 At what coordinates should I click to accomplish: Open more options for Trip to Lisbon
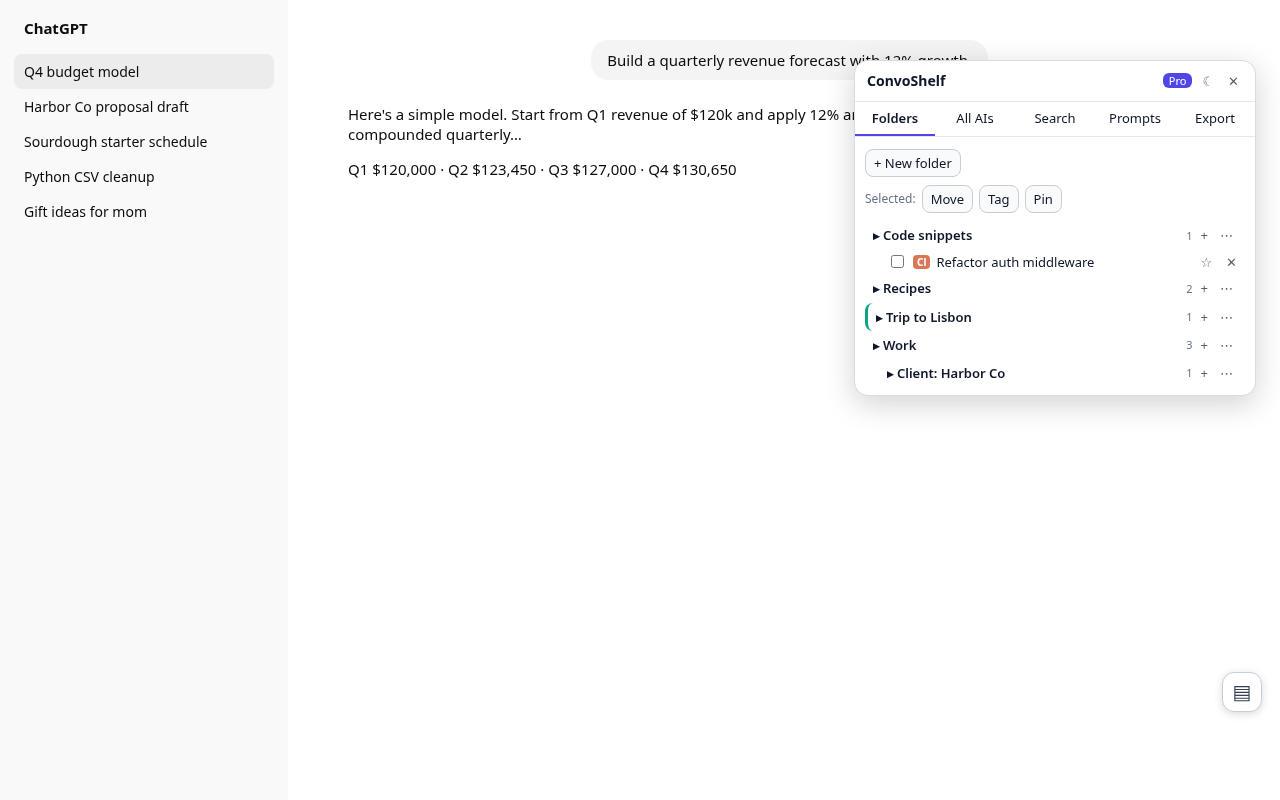pyautogui.click(x=1226, y=317)
